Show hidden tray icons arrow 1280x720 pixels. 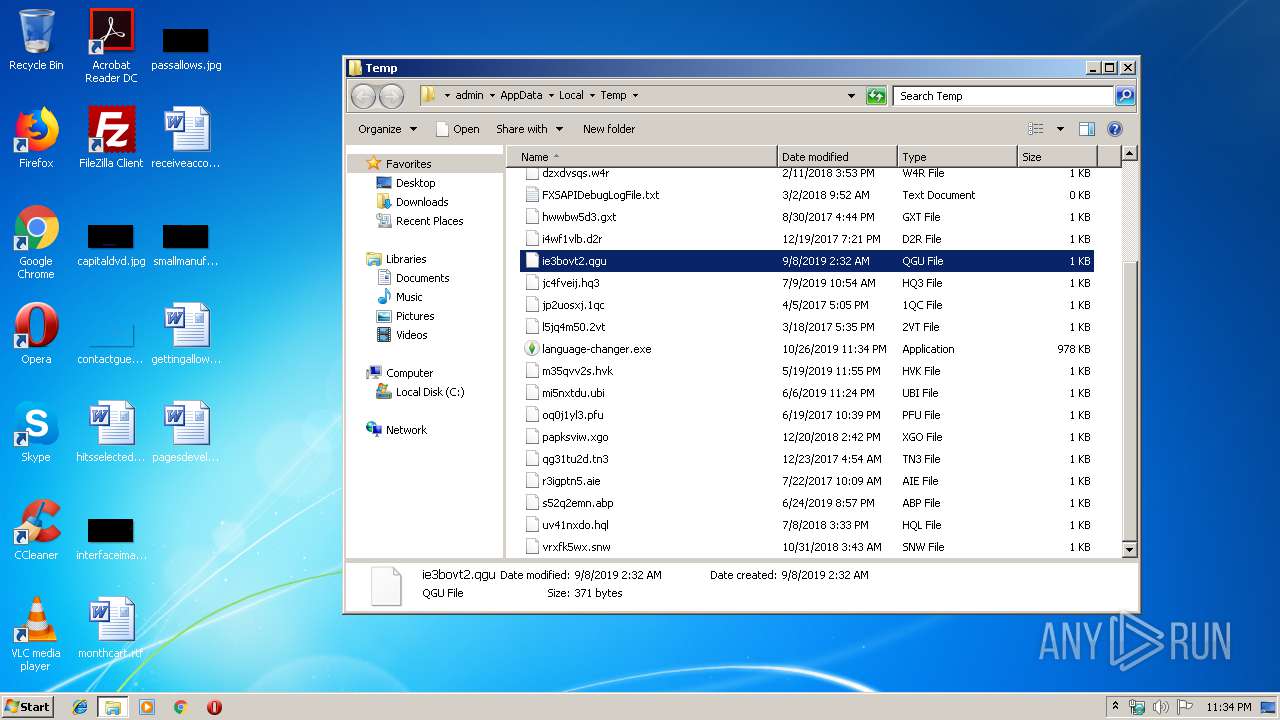pos(1115,706)
